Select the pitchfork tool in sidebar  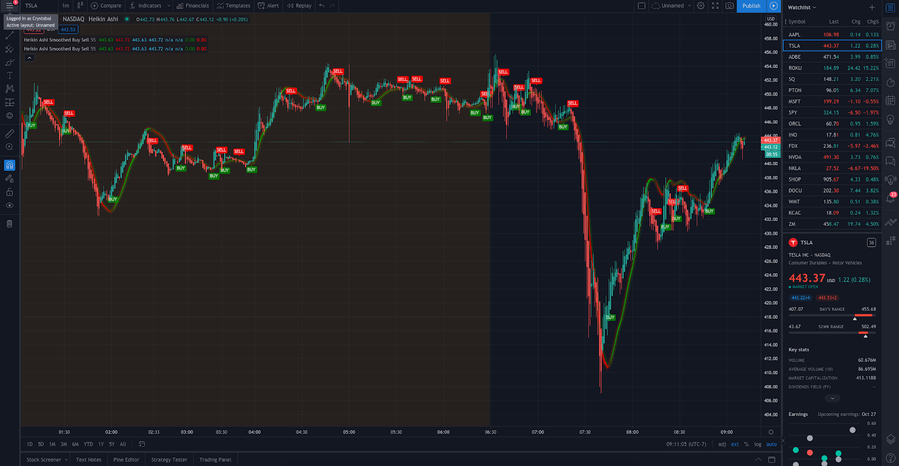click(x=10, y=49)
